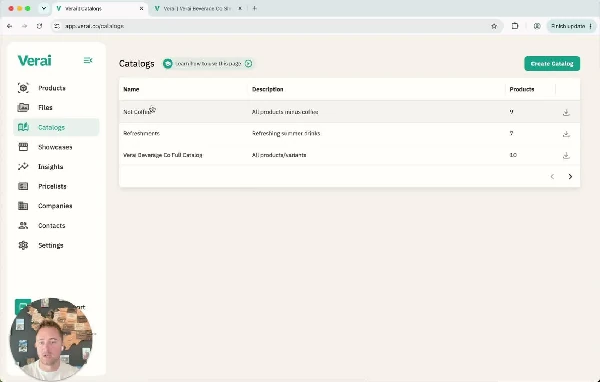Reload the current page
This screenshot has height=382, width=600.
pos(39,26)
